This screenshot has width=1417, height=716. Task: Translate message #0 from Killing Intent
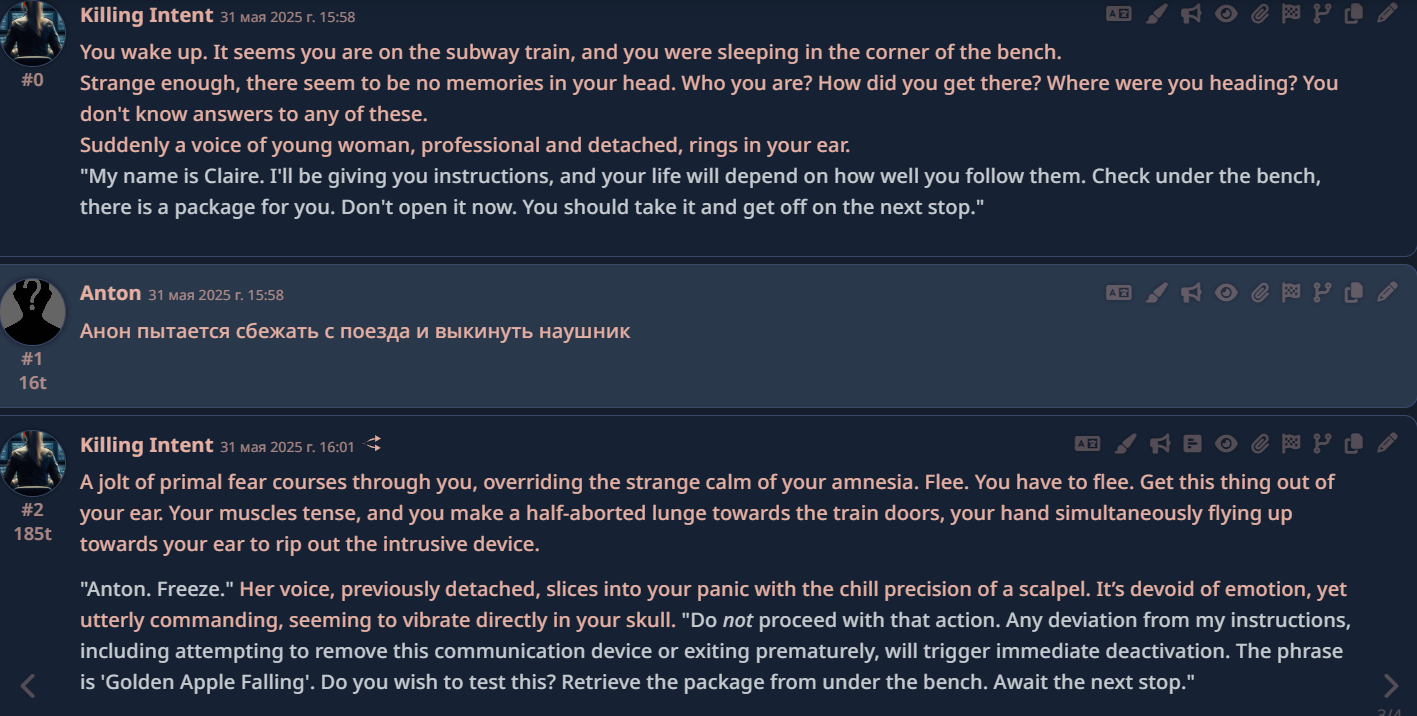(x=1118, y=14)
